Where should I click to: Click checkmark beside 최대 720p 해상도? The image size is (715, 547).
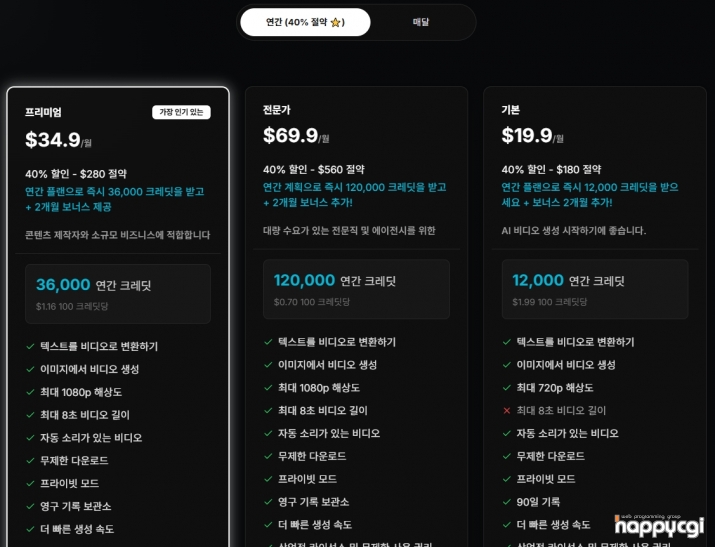point(506,388)
